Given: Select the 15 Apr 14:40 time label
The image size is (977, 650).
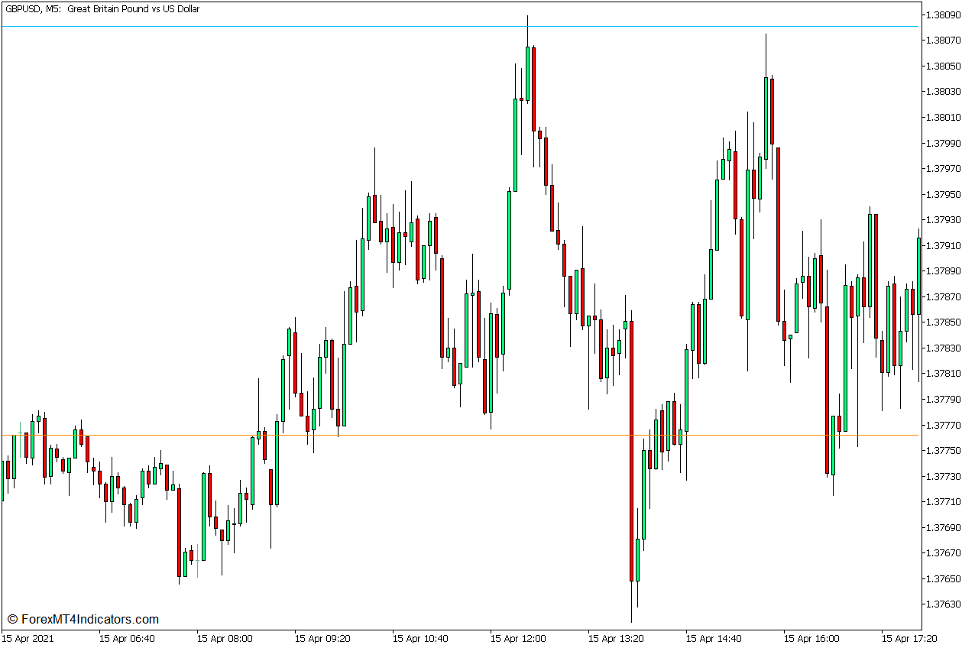Looking at the screenshot, I should pos(715,637).
